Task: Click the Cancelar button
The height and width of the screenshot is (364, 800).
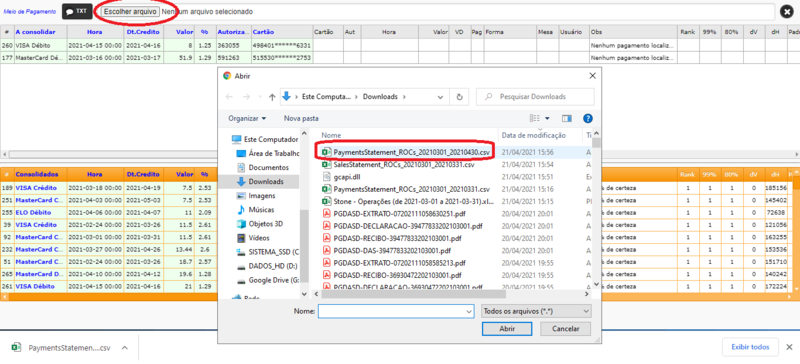Action: [566, 329]
